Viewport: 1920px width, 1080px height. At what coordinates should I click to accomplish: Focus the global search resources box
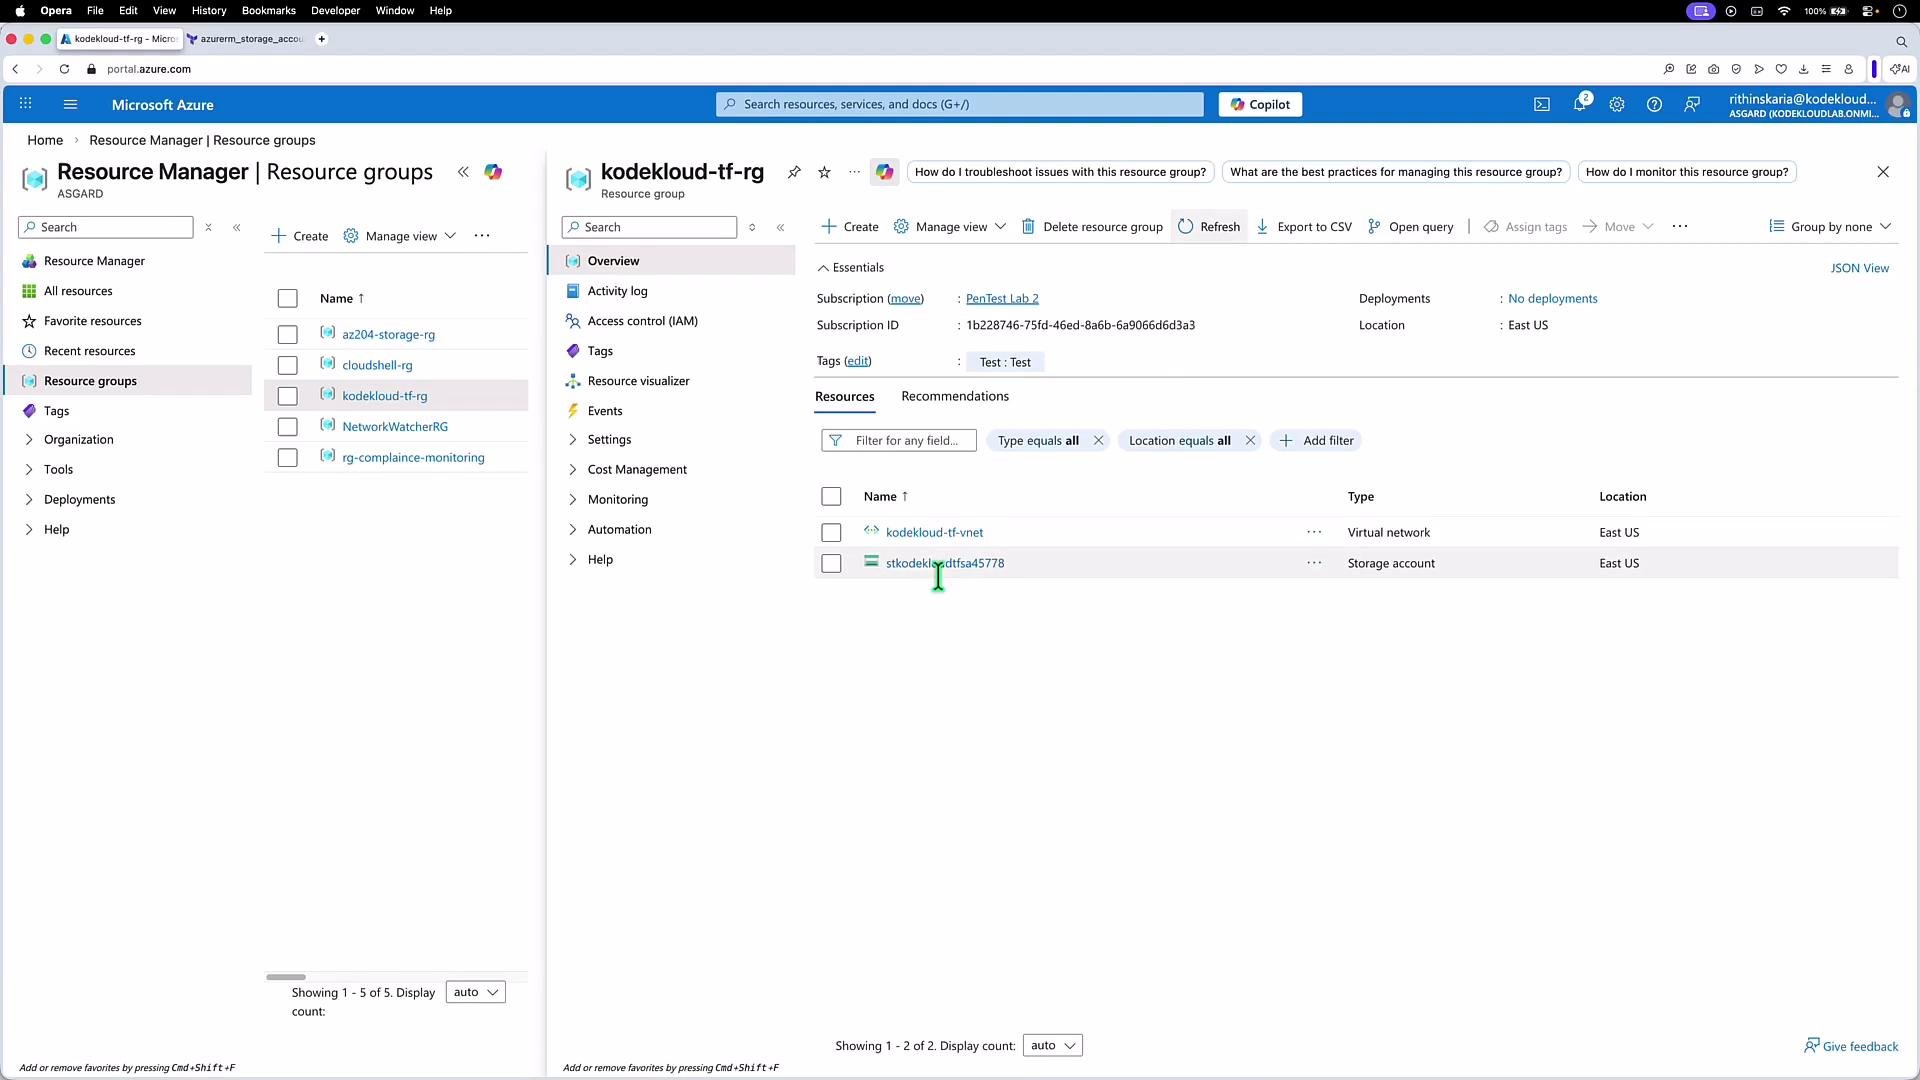point(960,104)
